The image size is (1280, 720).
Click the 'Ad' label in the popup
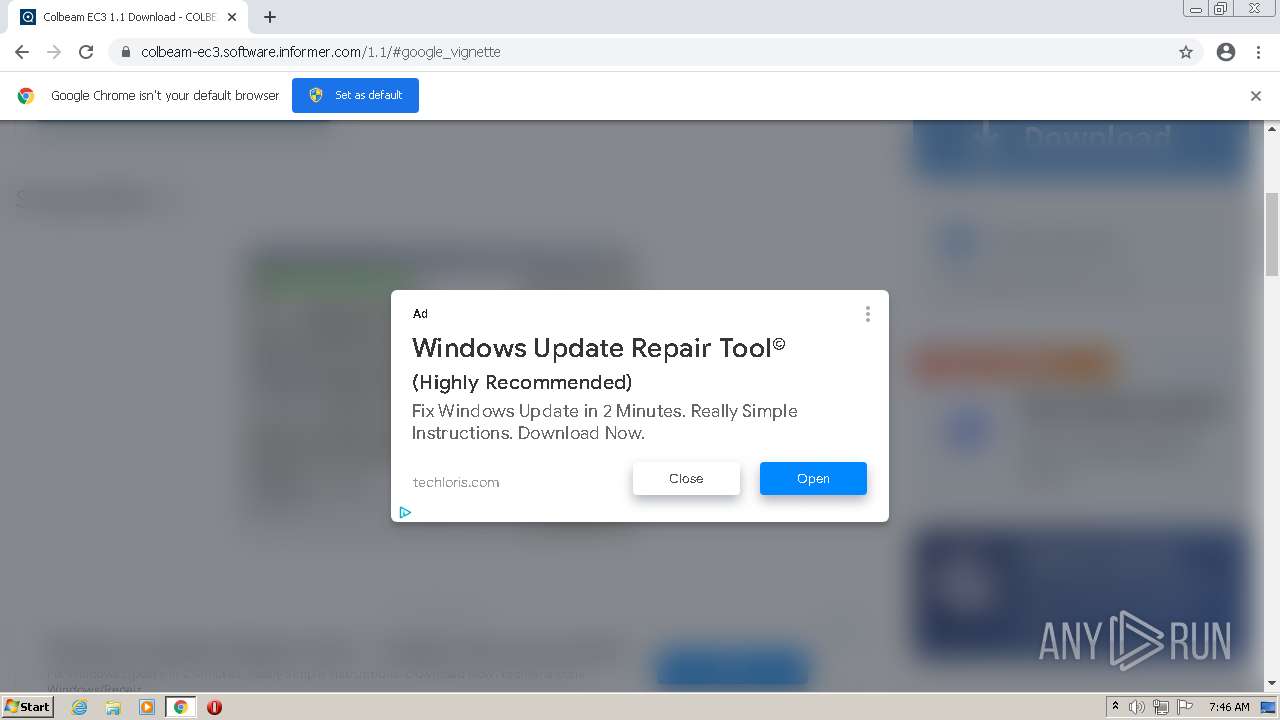420,314
